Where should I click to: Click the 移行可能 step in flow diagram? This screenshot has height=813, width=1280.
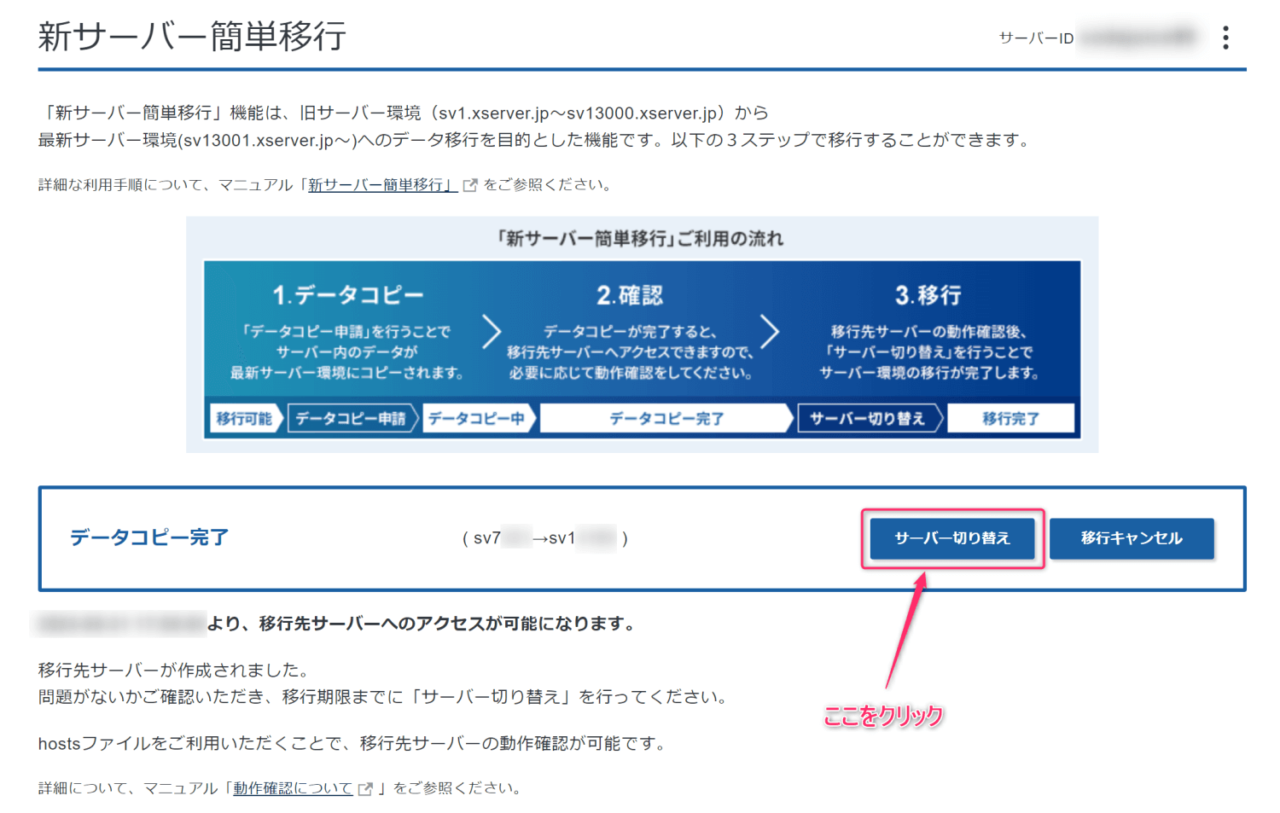[x=244, y=419]
